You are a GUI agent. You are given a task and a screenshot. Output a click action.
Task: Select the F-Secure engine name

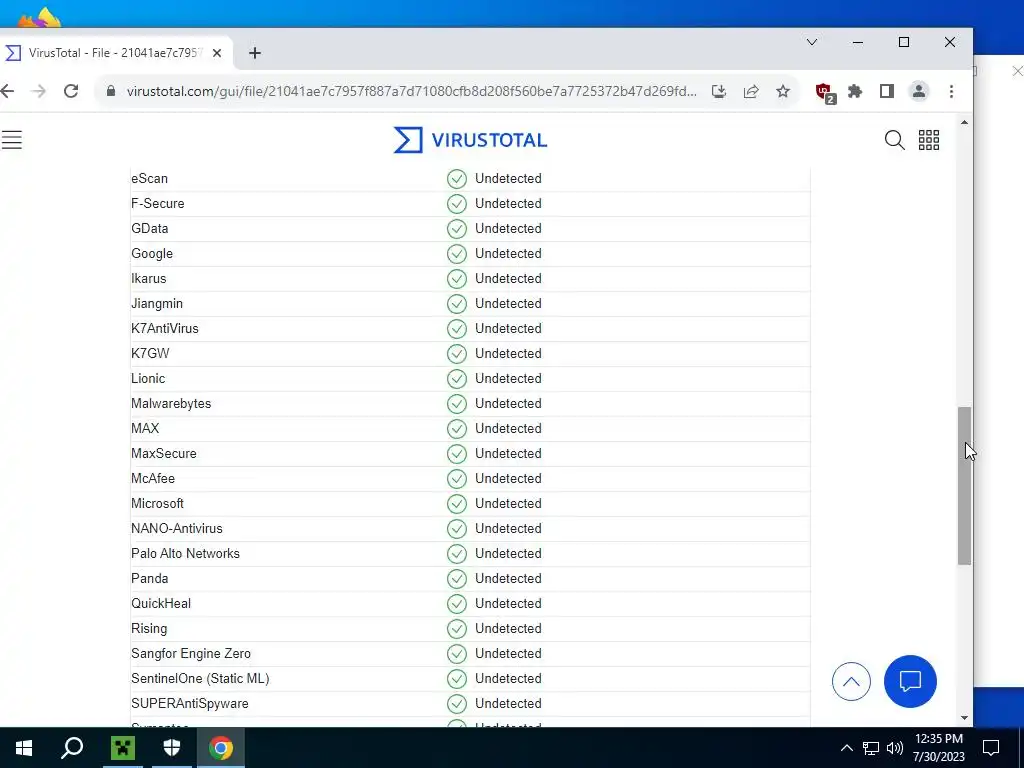tap(157, 204)
